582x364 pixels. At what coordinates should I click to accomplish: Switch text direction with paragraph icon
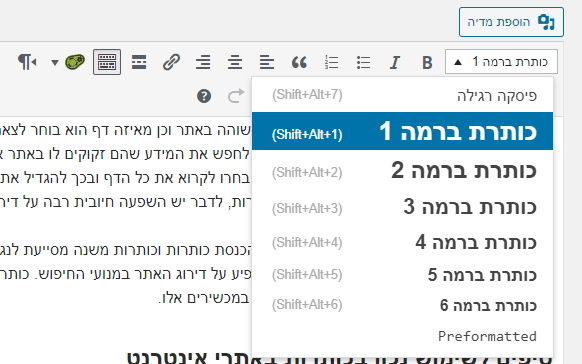coord(27,62)
